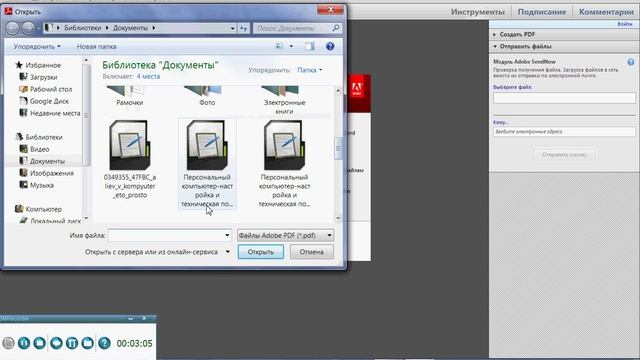Close the Открыть dialog
Screen dimensions: 640x360
pos(331,9)
